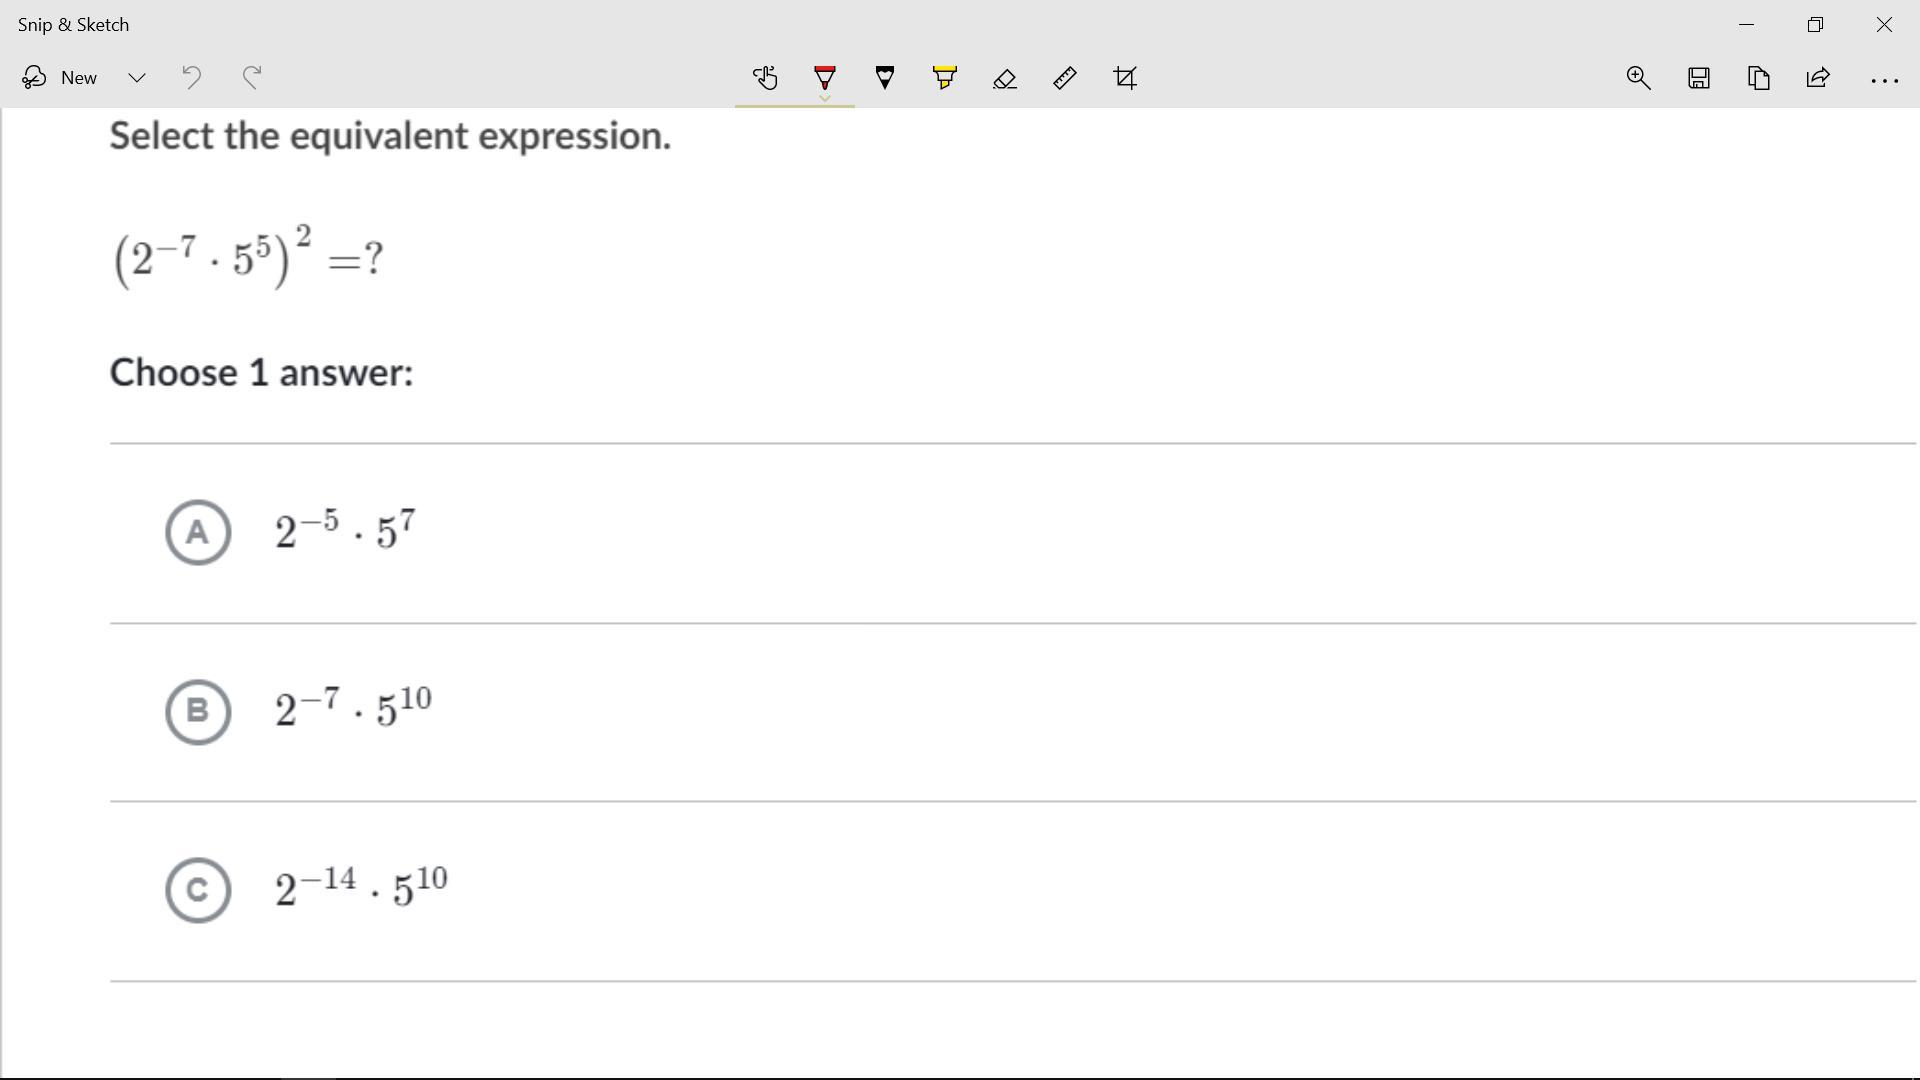Viewport: 1920px width, 1080px height.
Task: Select the yellow Highlighter tool
Action: (945, 78)
